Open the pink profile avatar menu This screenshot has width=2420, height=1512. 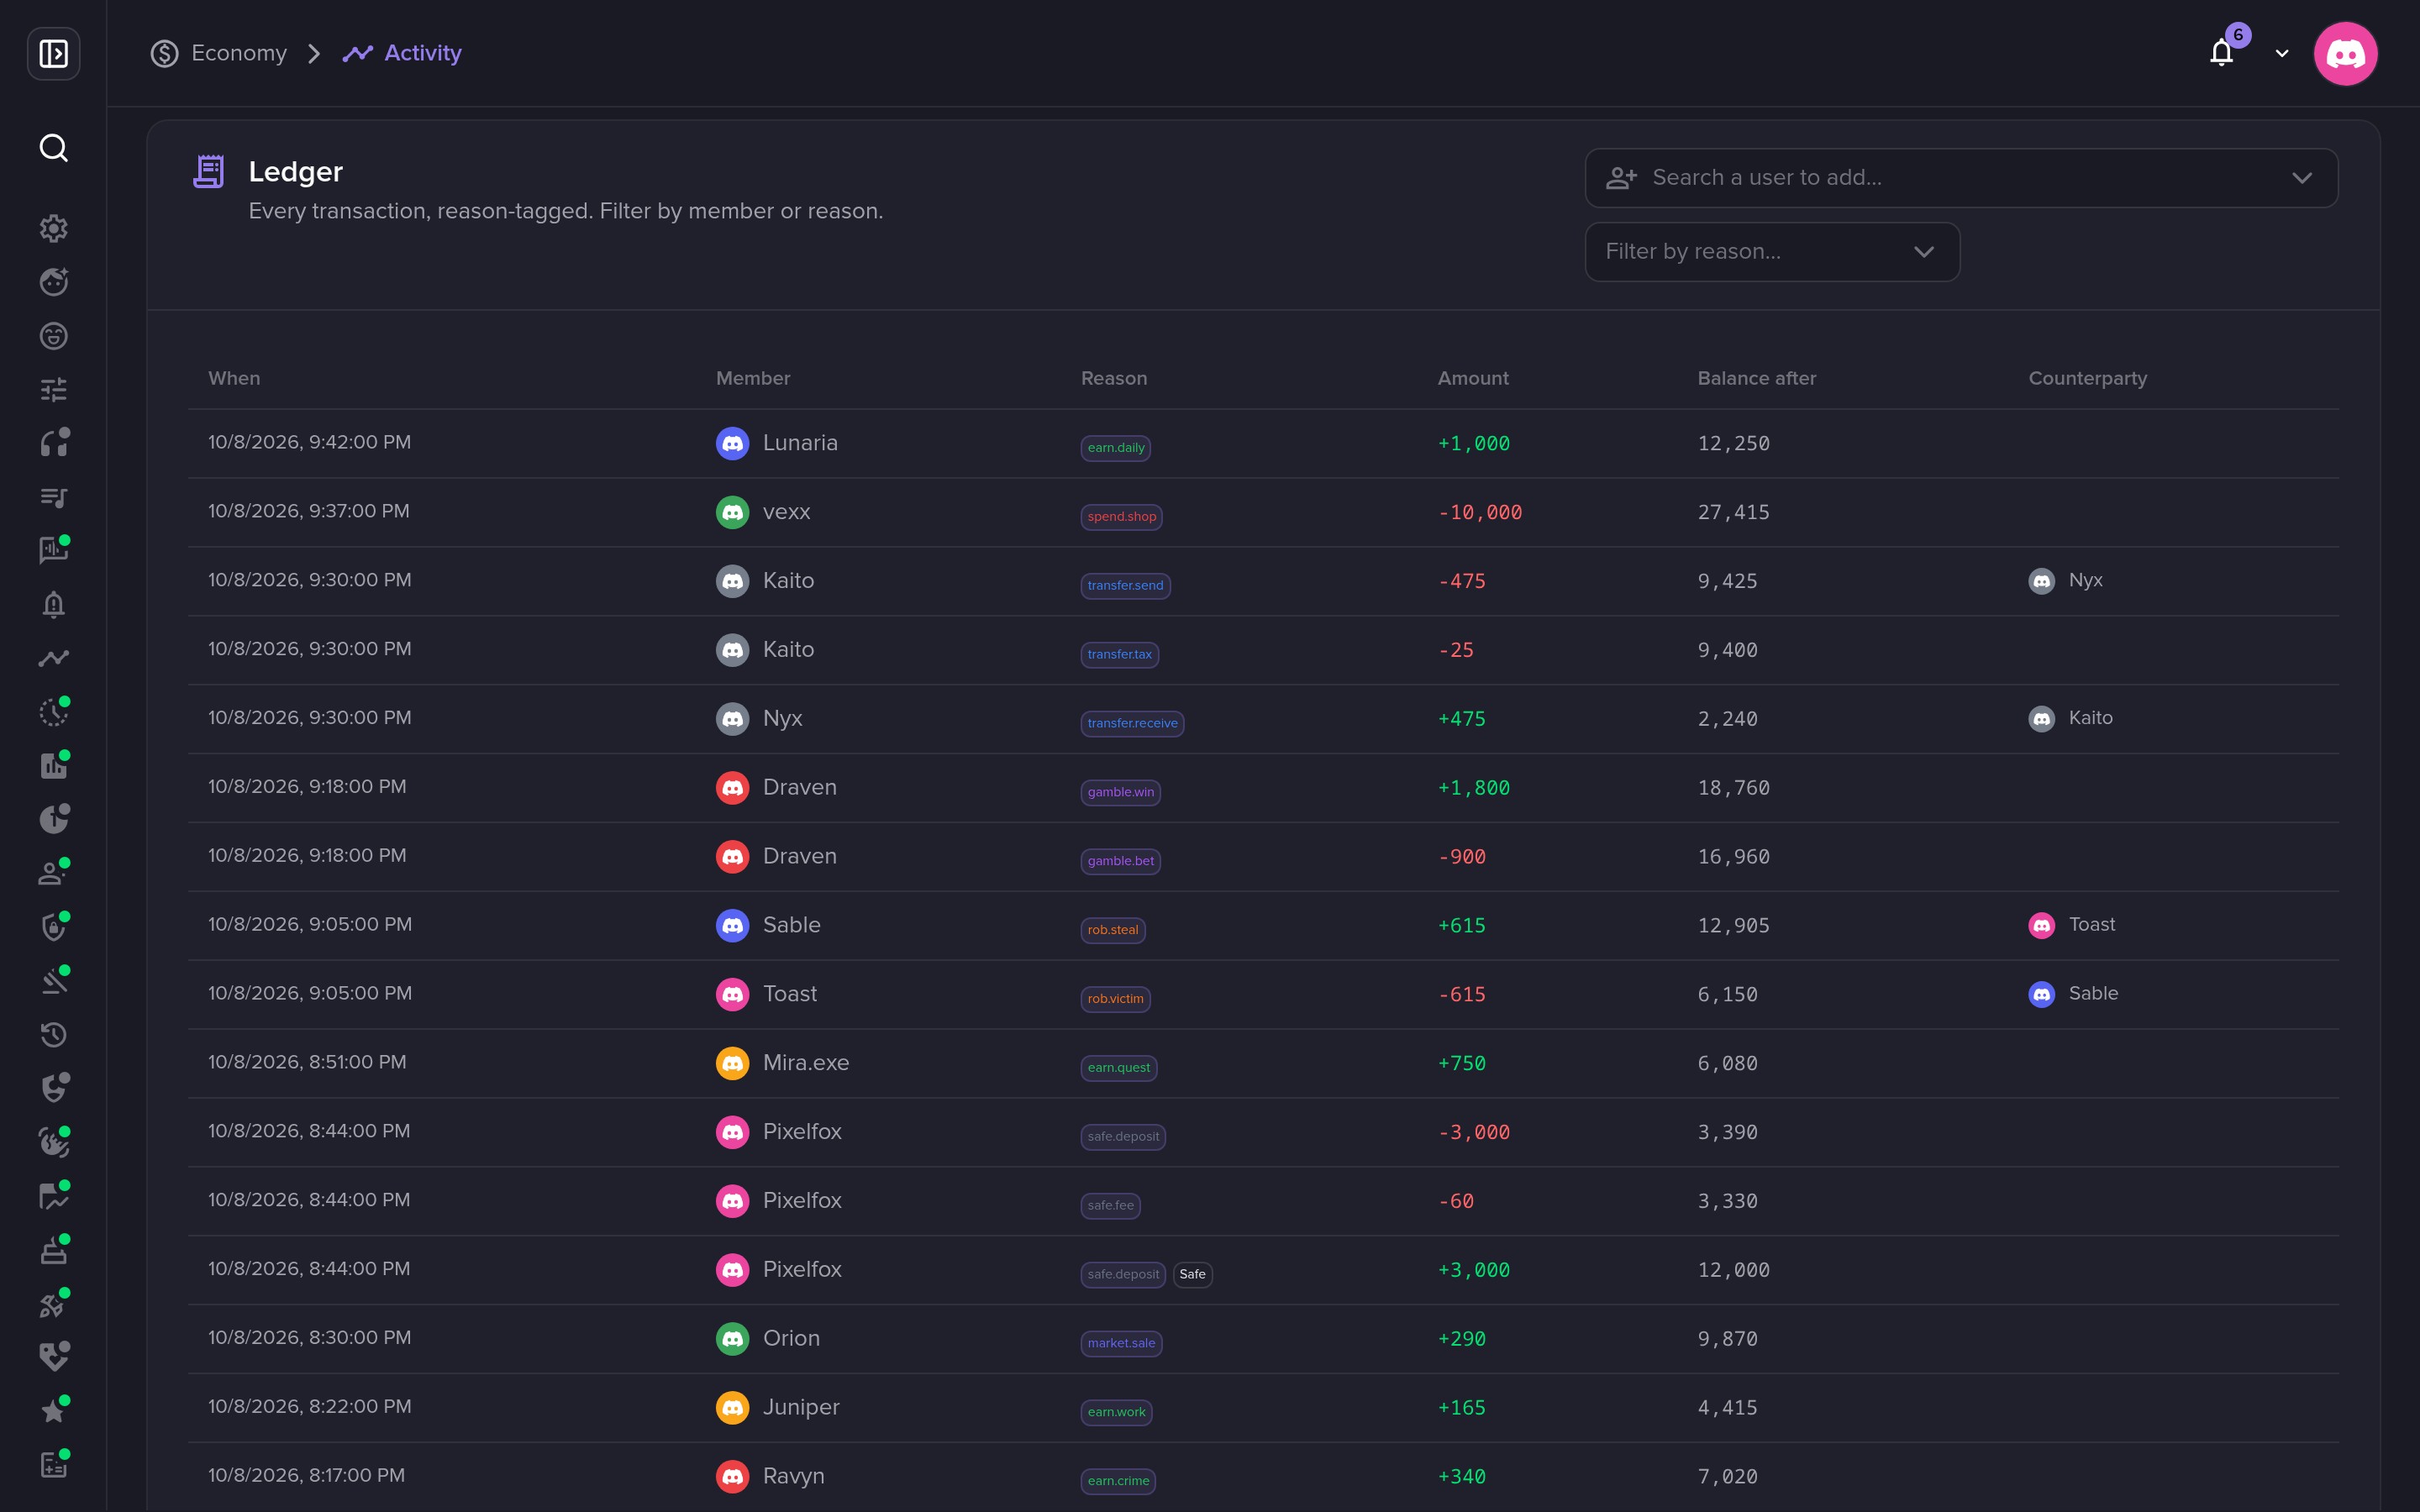pos(2345,53)
